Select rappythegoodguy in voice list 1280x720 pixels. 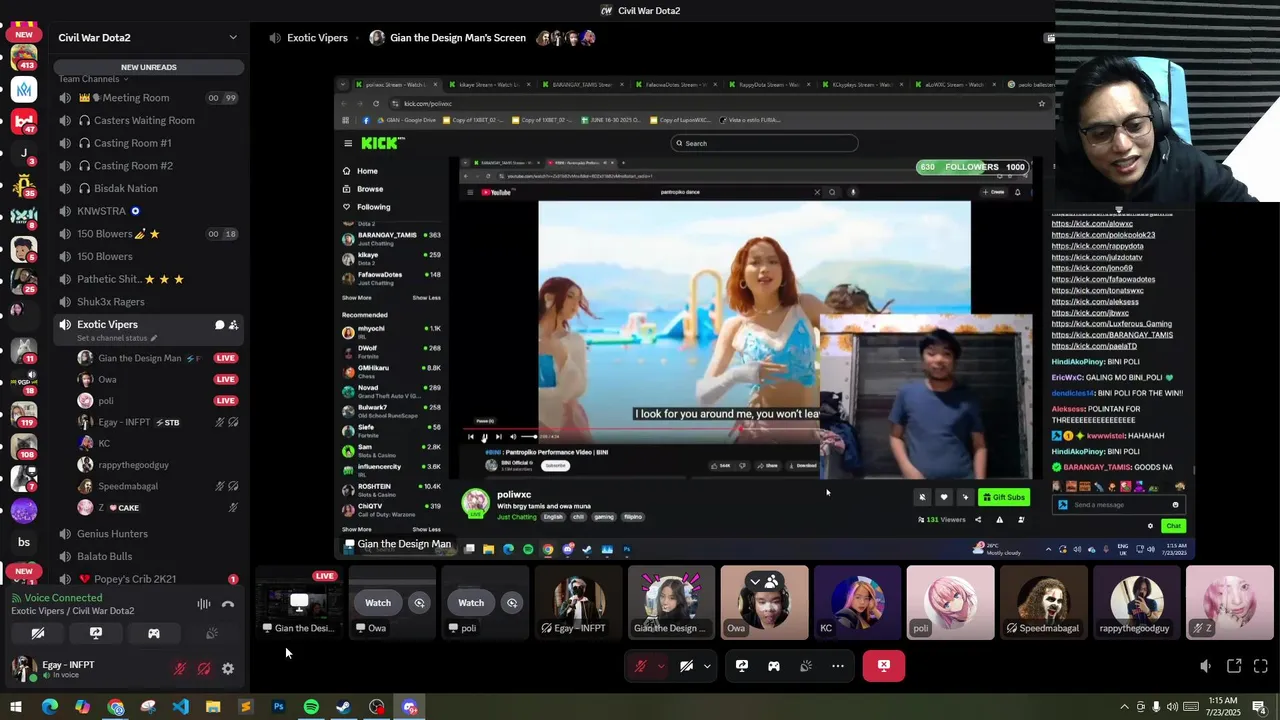click(x=157, y=465)
